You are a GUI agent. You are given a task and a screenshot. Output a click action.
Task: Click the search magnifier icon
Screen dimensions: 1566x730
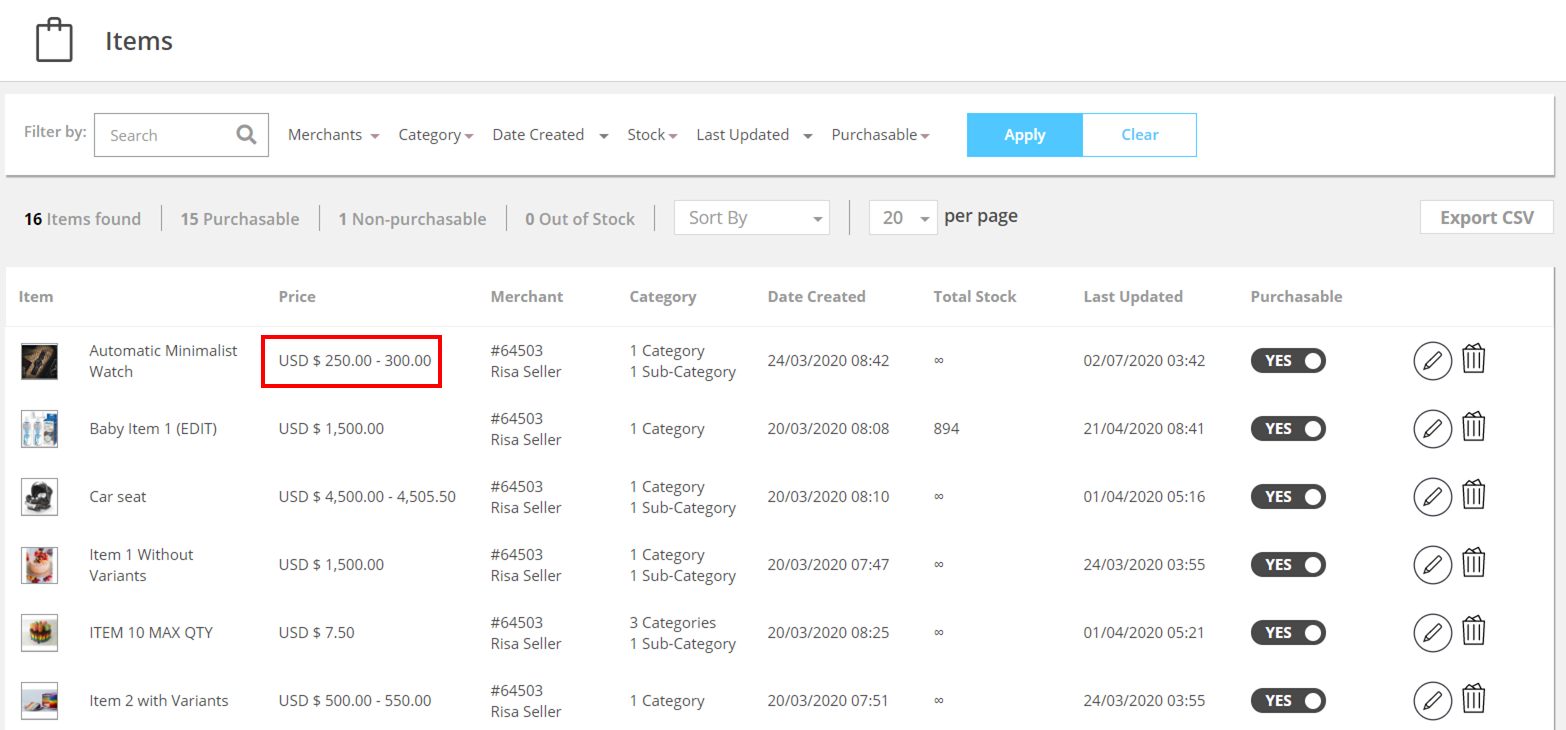[246, 135]
